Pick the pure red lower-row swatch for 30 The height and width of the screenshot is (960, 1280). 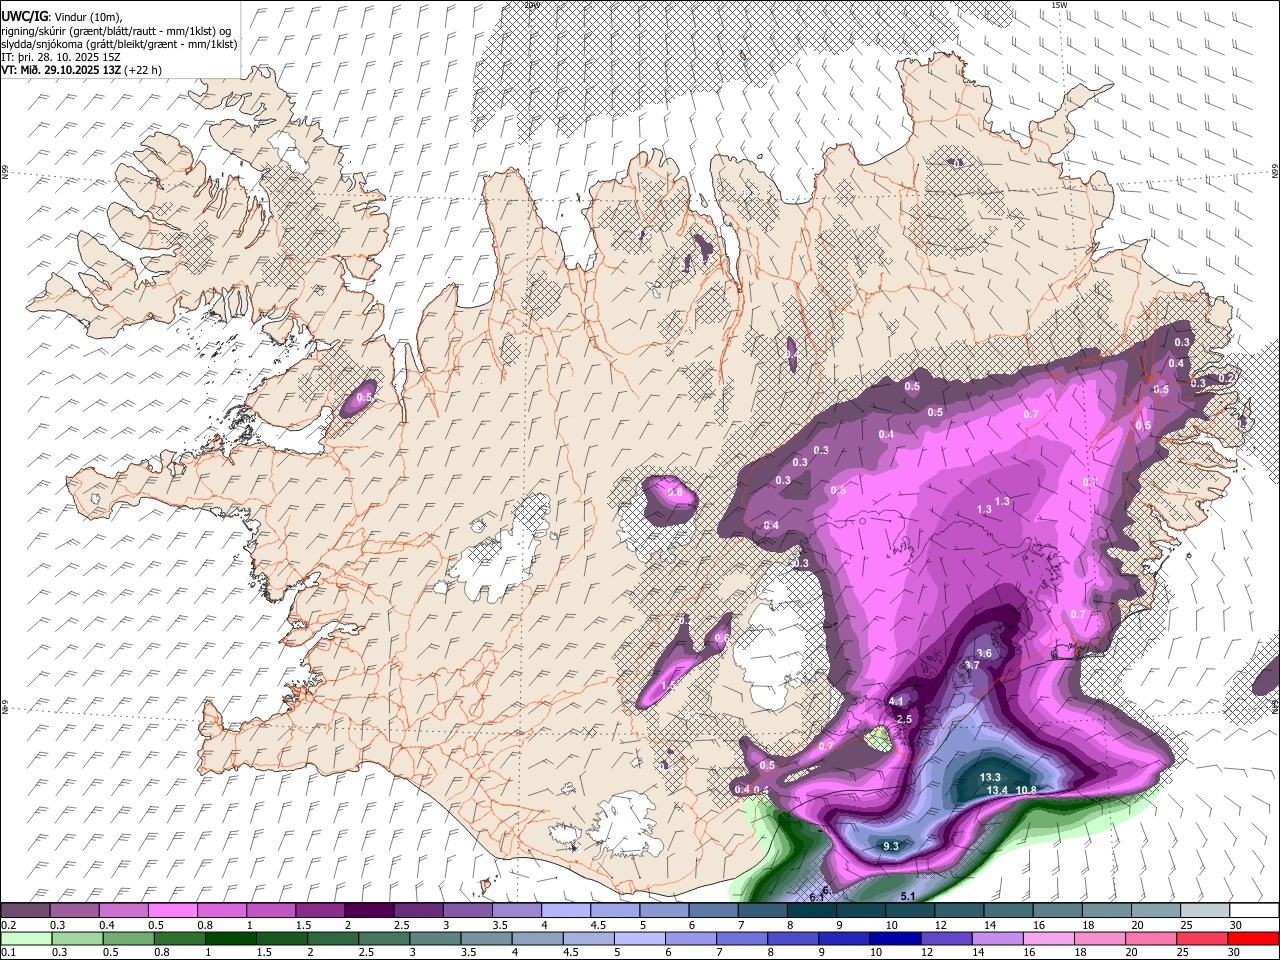point(1254,938)
